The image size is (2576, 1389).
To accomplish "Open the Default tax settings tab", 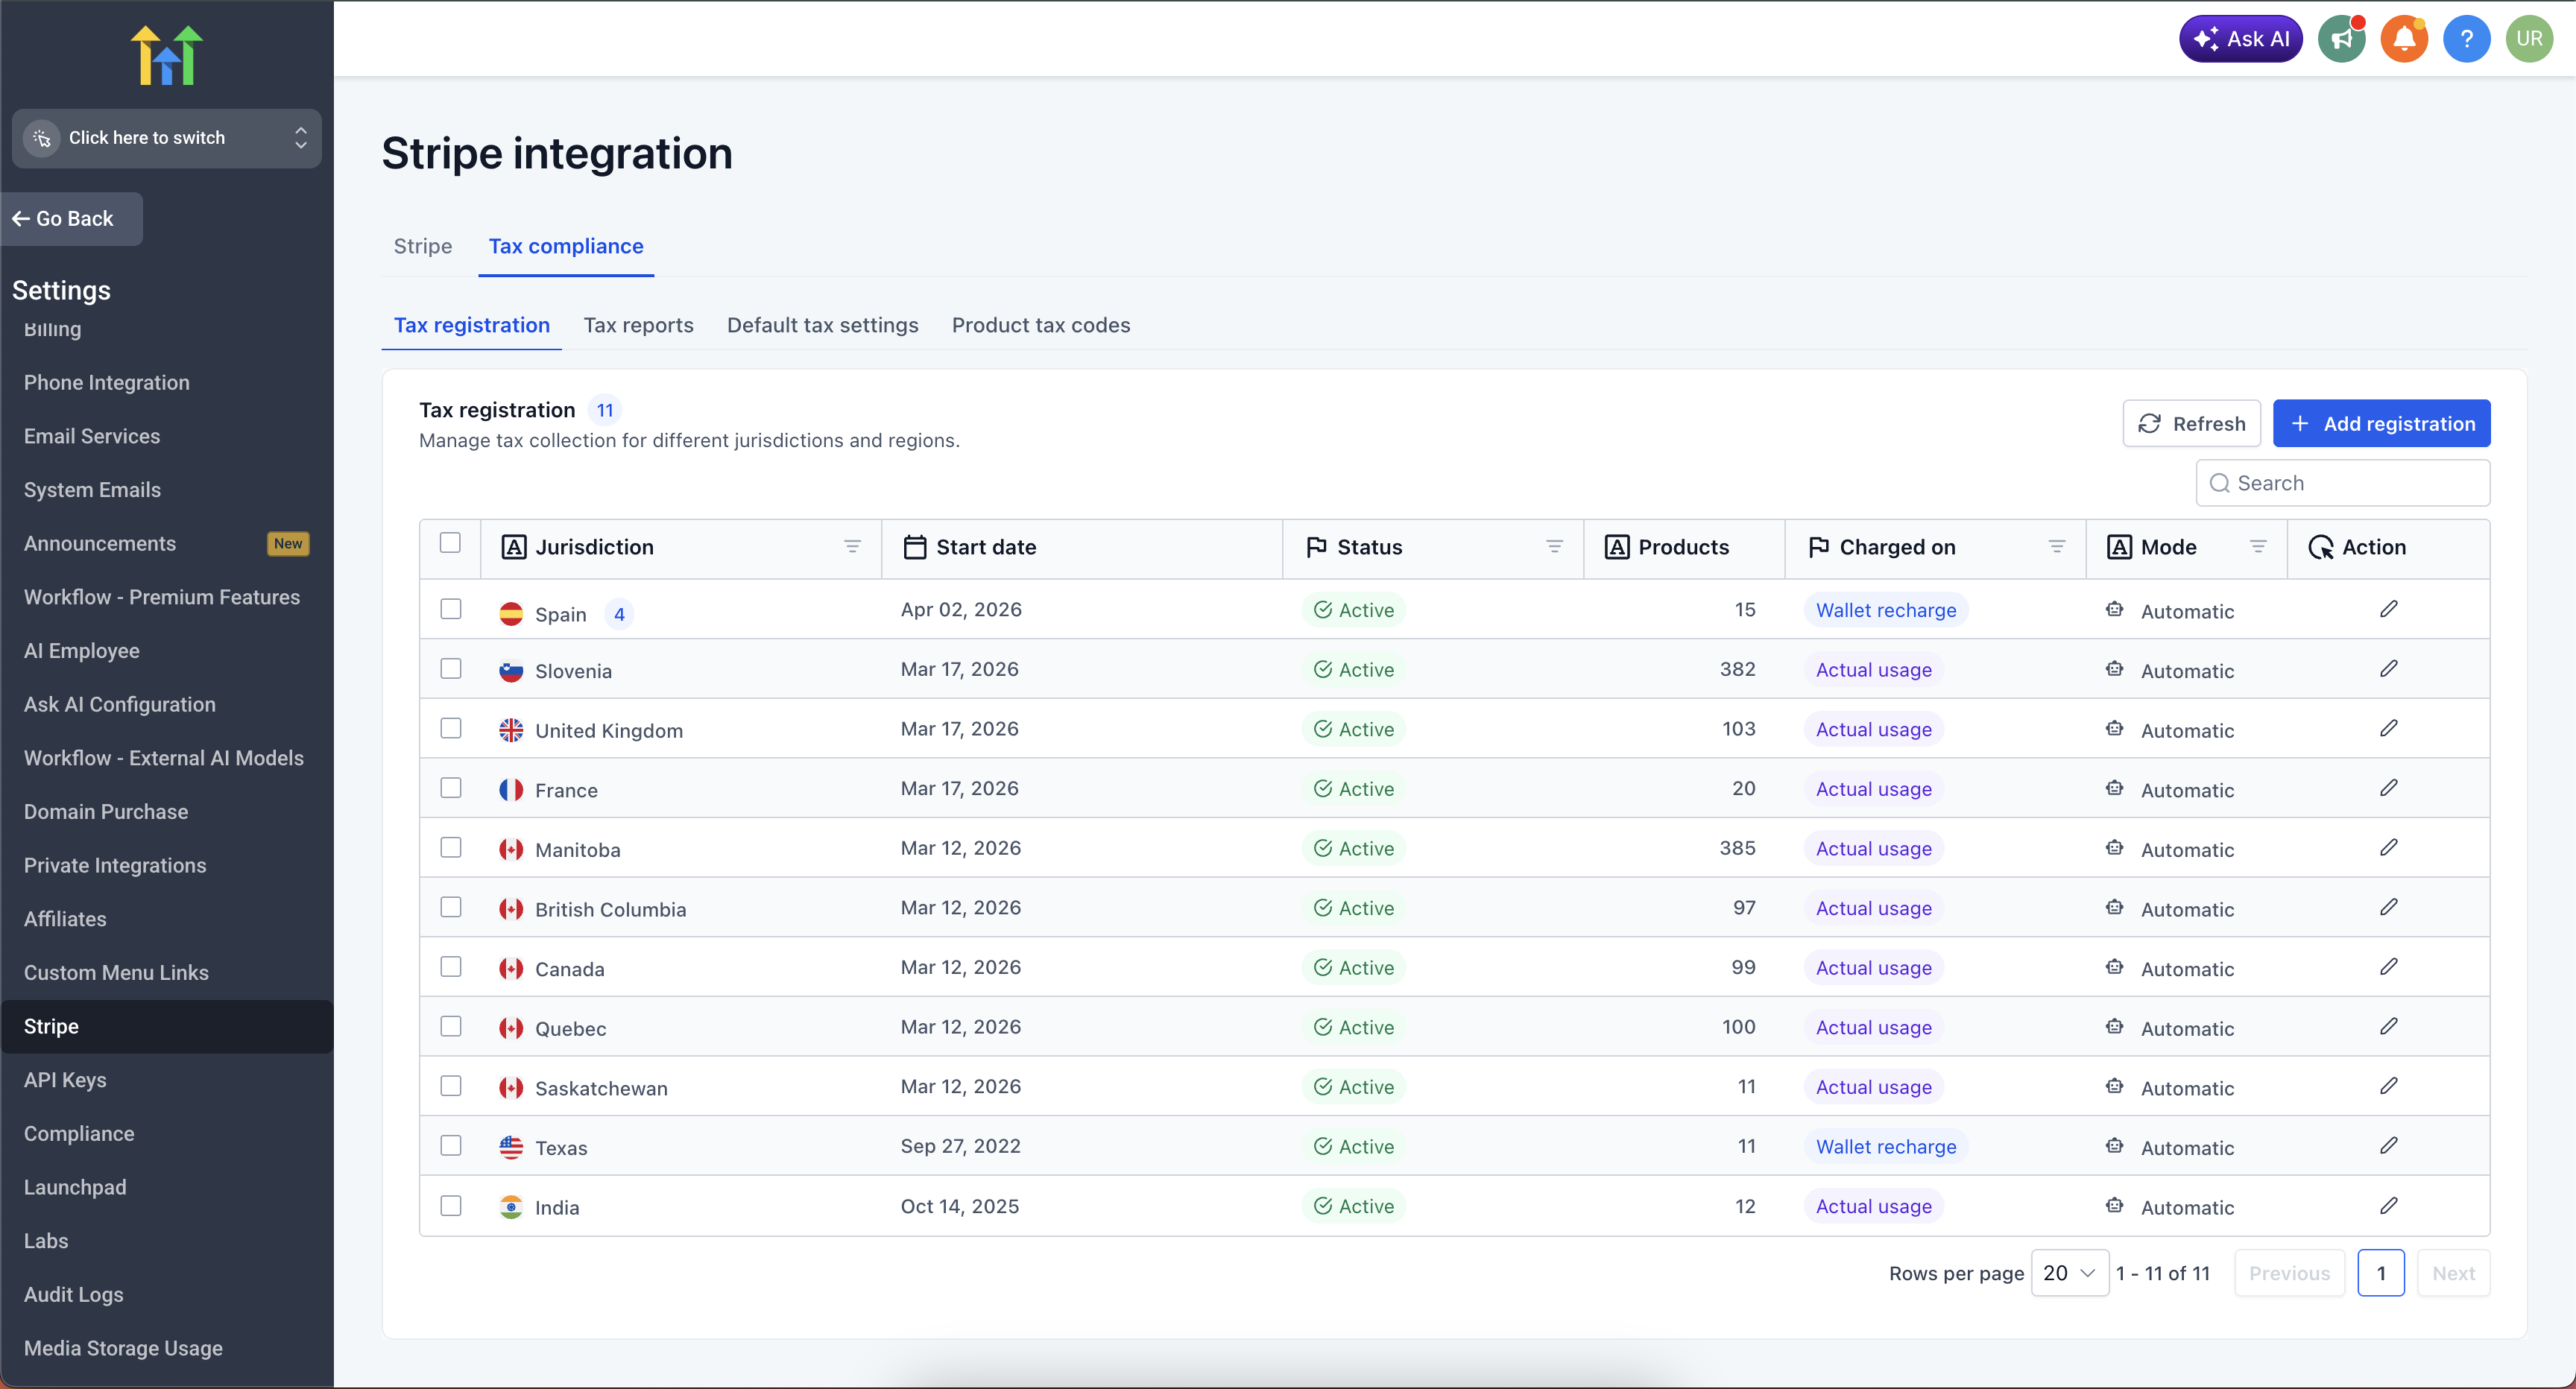I will (822, 324).
